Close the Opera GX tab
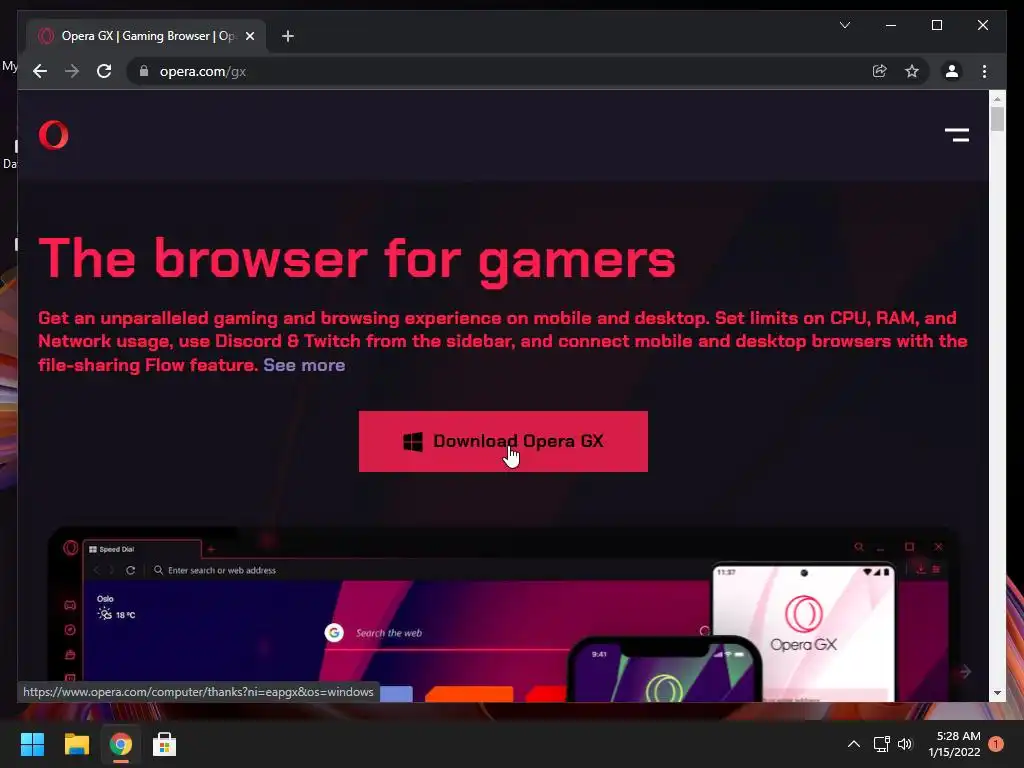Screen dimensions: 1024x768 [x=249, y=37]
